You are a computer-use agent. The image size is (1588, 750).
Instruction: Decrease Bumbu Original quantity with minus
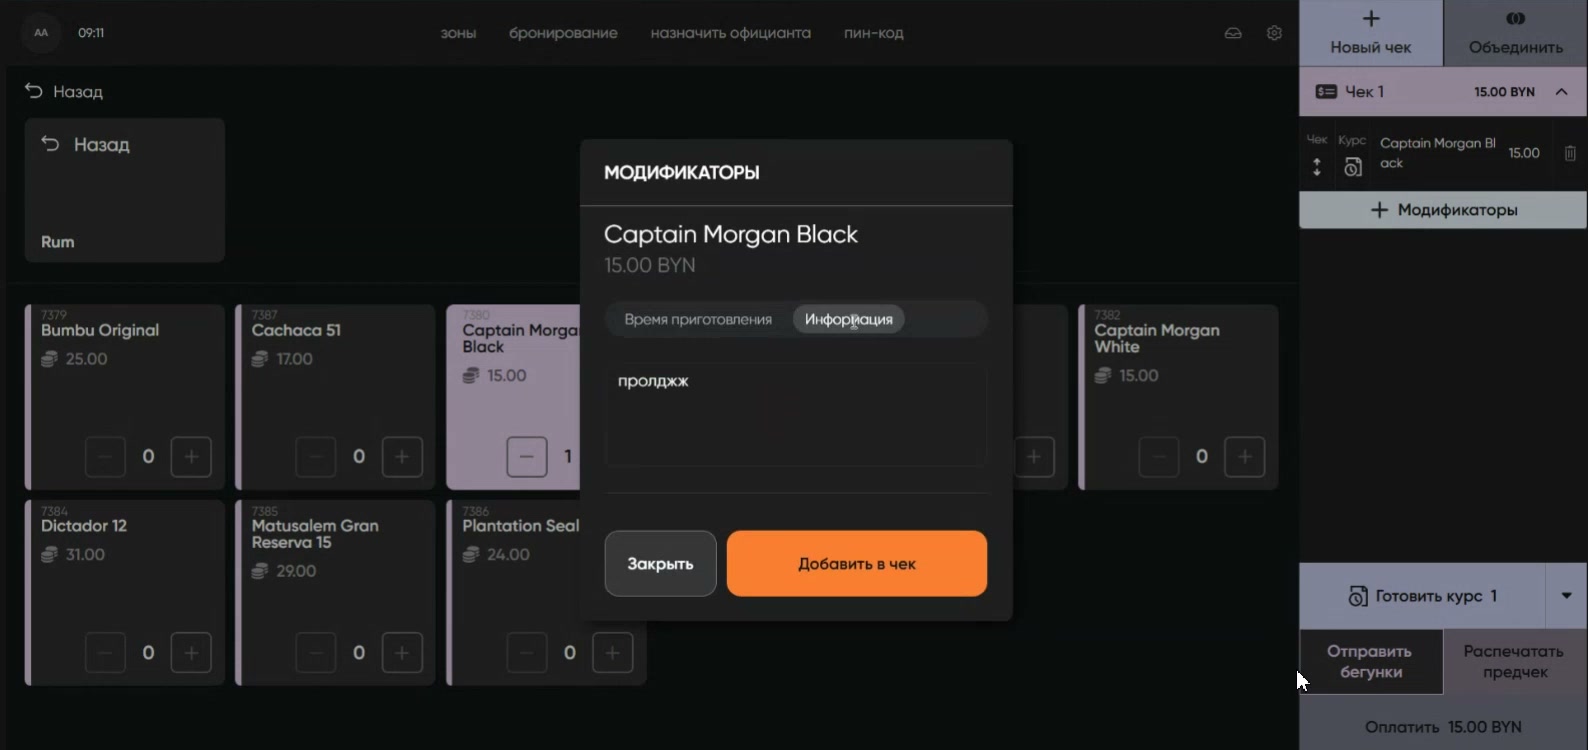(x=105, y=457)
